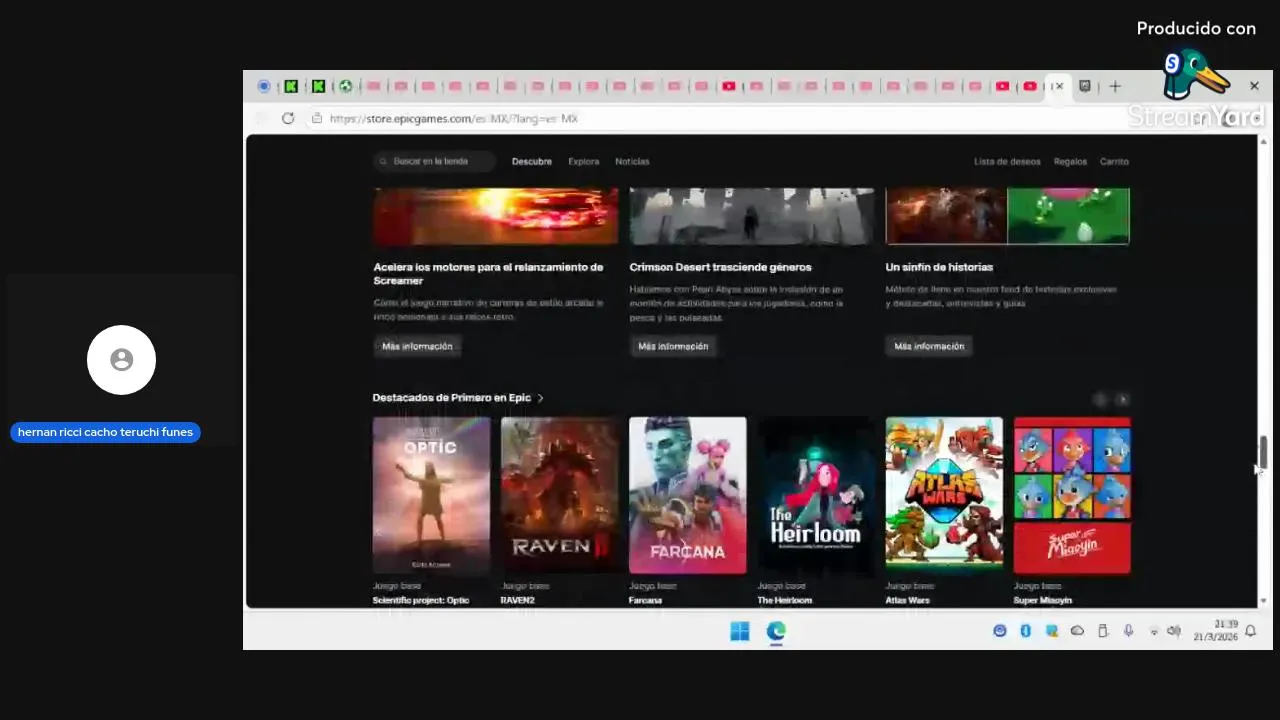Click the microphone tray icon
This screenshot has width=1280, height=720.
1128,631
